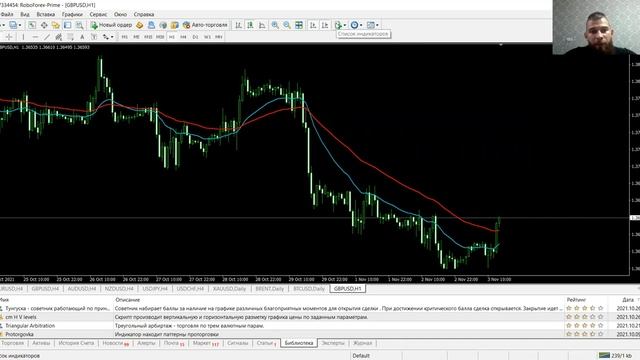Toggle chart auto scroll
The image size is (640, 360).
pyautogui.click(x=313, y=25)
